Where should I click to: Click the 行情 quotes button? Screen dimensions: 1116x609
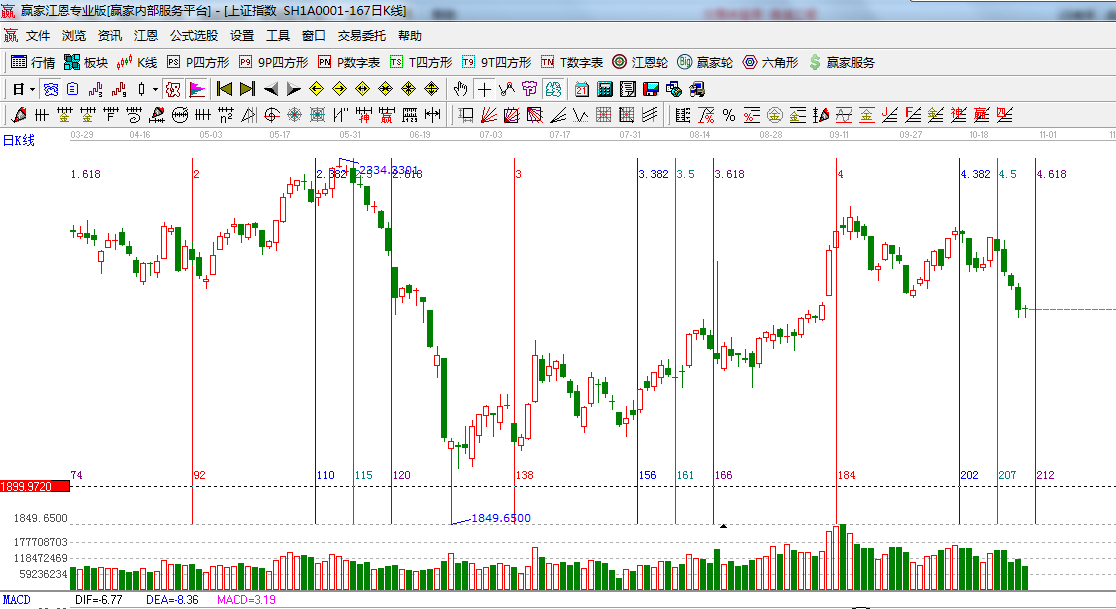(33, 62)
